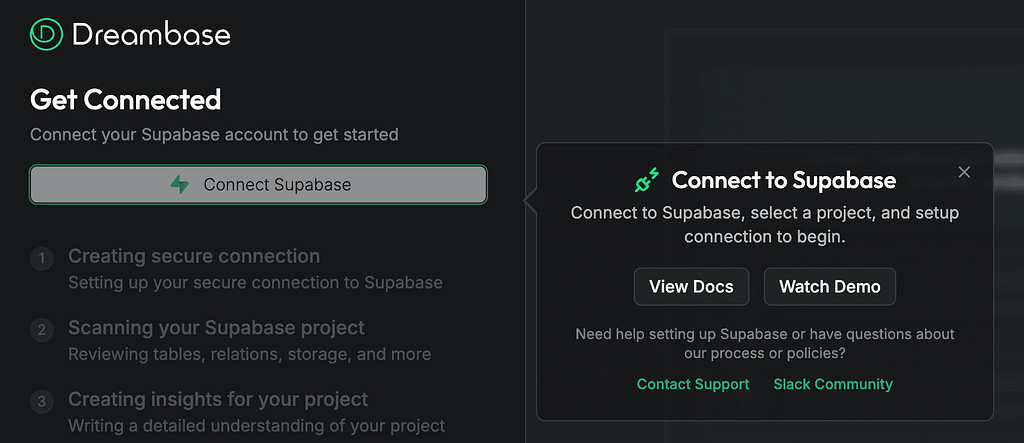
Task: Click the Dreambase circular logo icon
Action: coord(46,34)
